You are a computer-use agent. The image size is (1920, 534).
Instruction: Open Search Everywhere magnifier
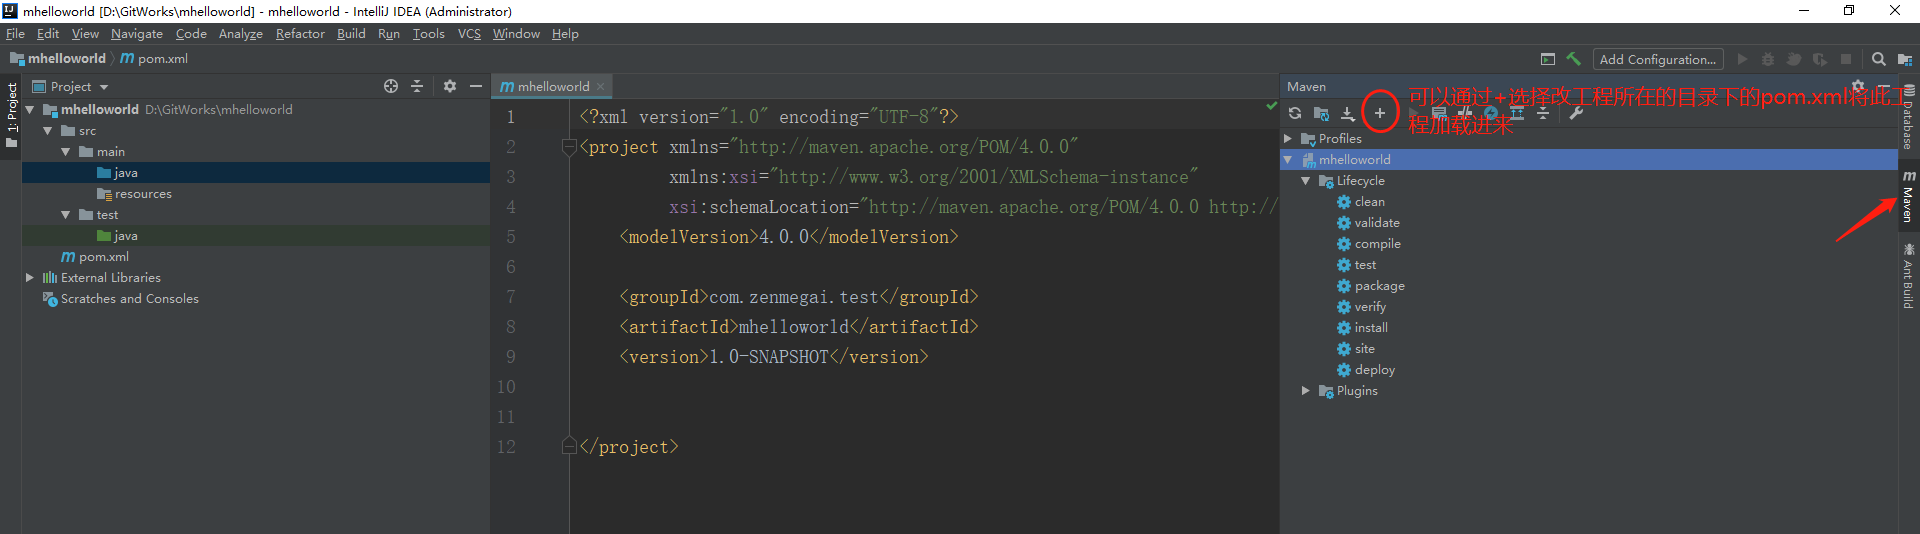(1879, 59)
